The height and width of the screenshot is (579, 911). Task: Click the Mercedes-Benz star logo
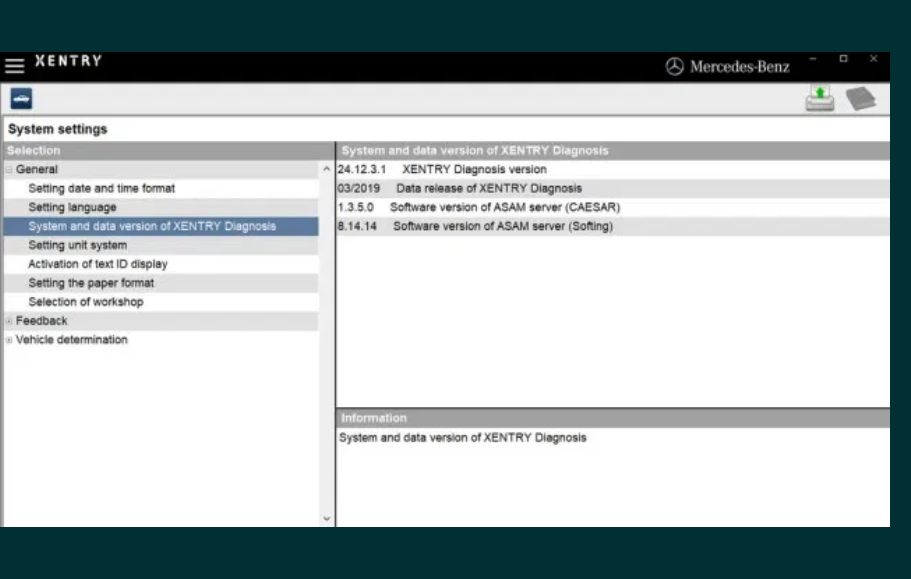point(674,67)
